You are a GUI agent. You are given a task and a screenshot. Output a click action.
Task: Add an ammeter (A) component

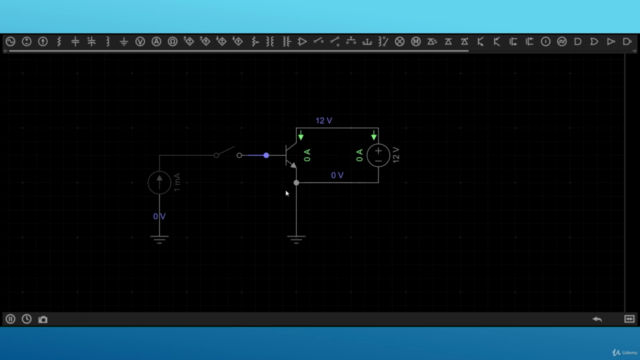tap(156, 42)
